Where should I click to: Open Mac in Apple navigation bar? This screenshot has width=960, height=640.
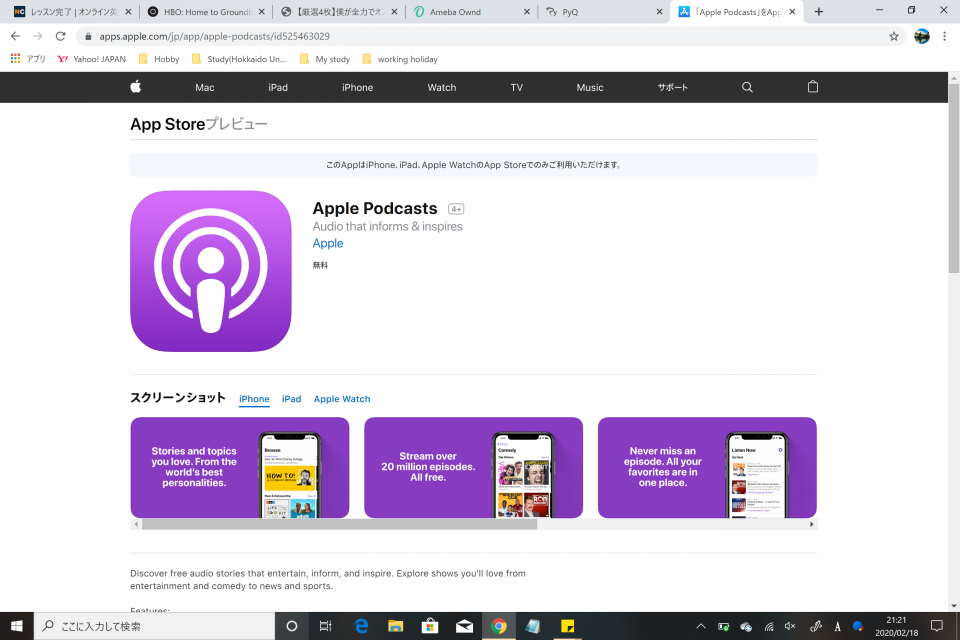(x=204, y=88)
